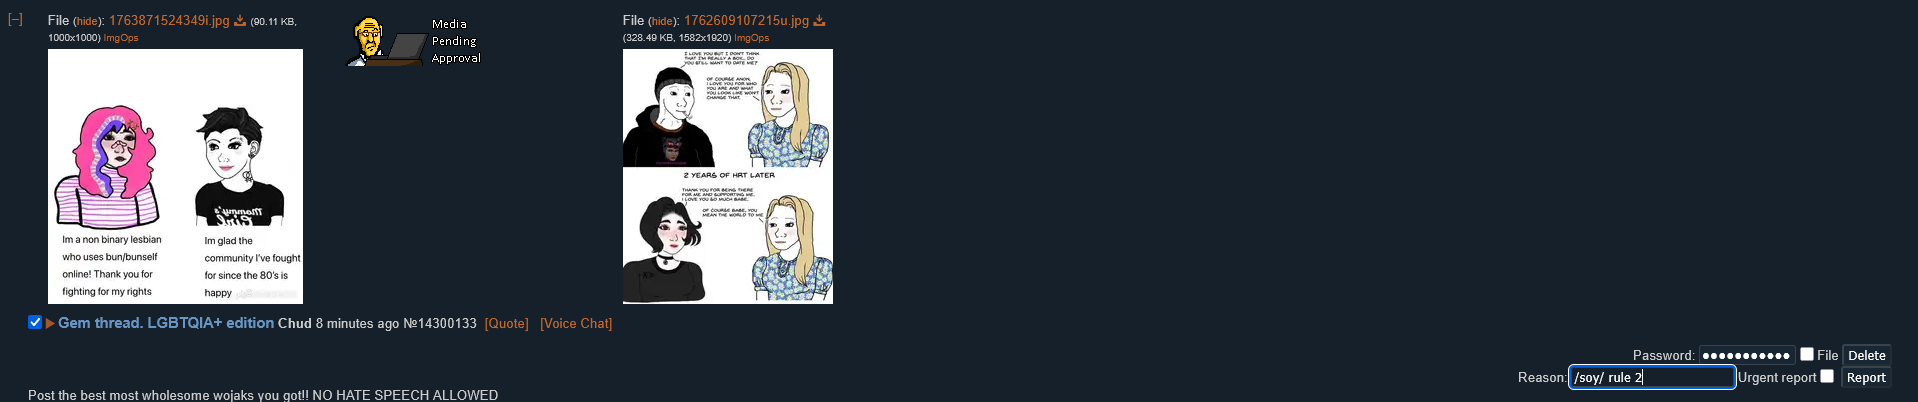Click the Report button

tap(1866, 378)
